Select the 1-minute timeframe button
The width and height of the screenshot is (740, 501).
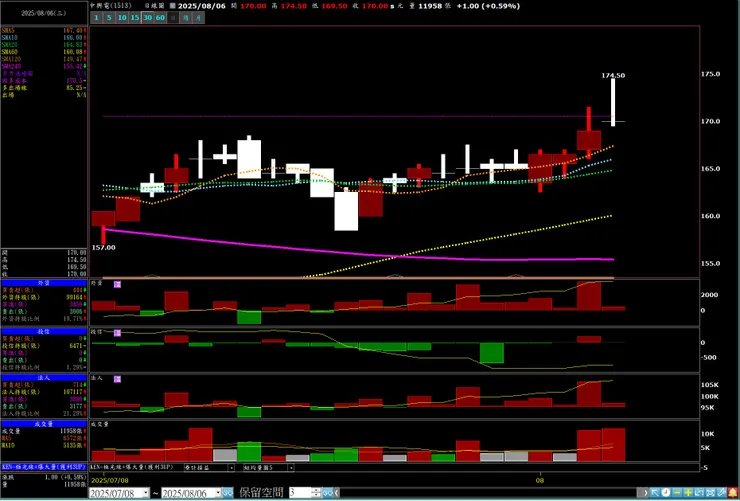[x=96, y=17]
